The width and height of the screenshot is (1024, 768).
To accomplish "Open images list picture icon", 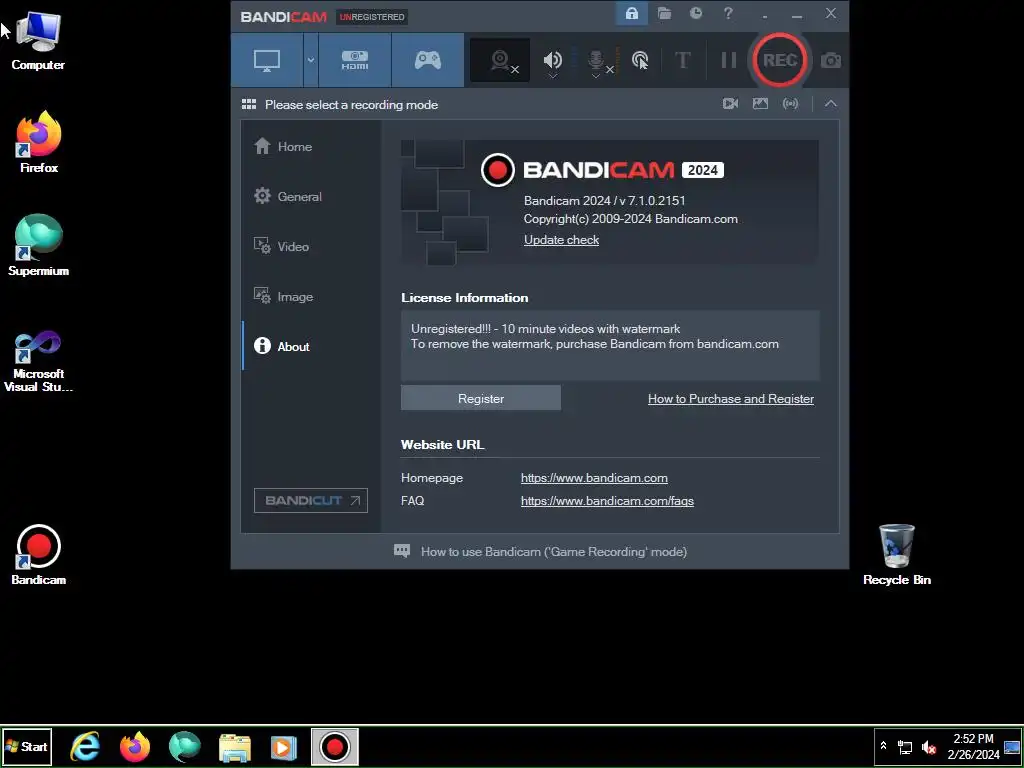I will tap(760, 104).
